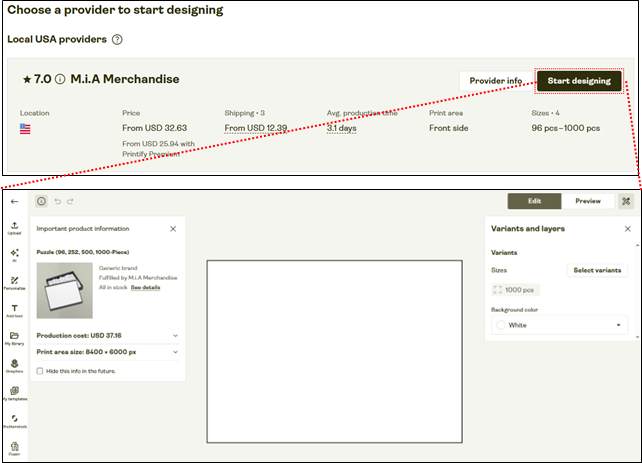Open My library folder

(x=15, y=338)
